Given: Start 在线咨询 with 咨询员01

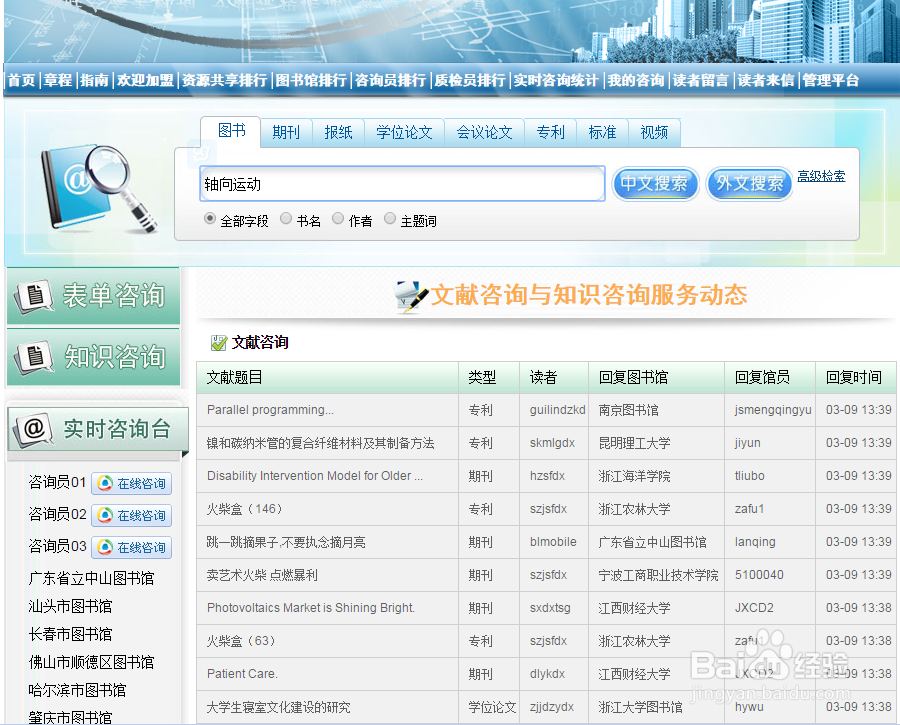Looking at the screenshot, I should (131, 483).
